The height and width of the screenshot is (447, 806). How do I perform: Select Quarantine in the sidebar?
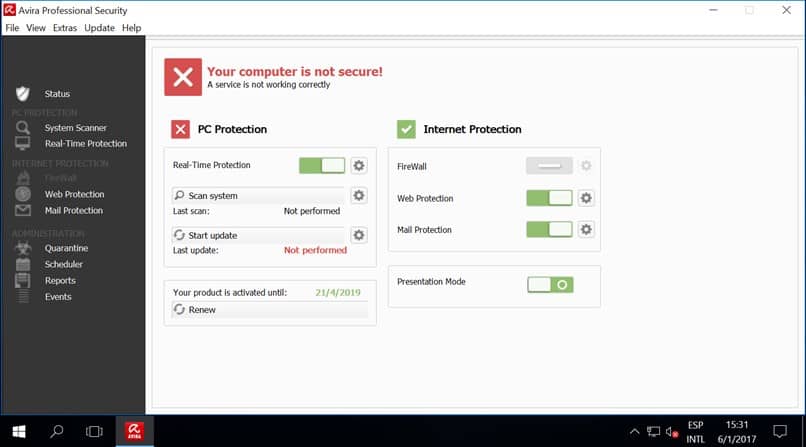click(66, 248)
